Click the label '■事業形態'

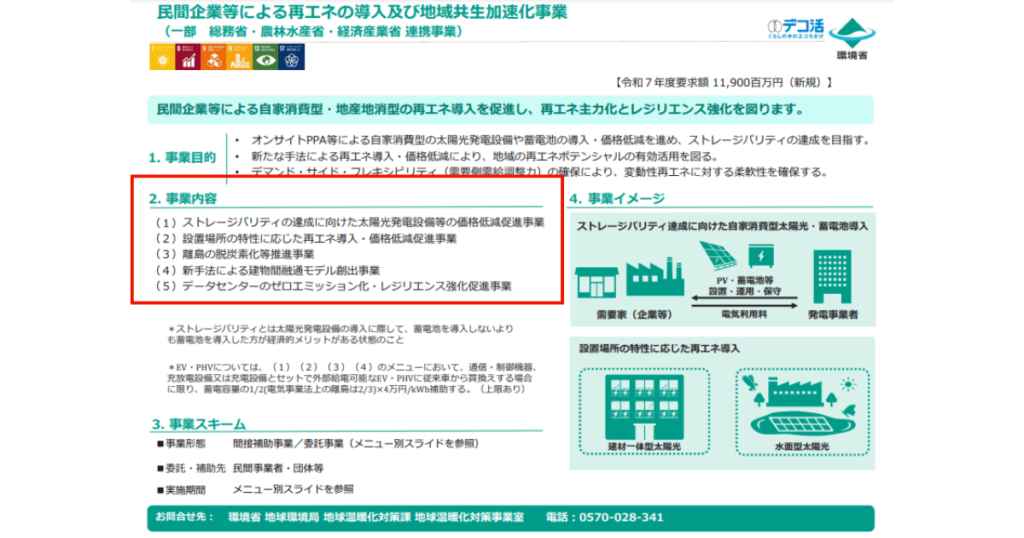click(181, 444)
